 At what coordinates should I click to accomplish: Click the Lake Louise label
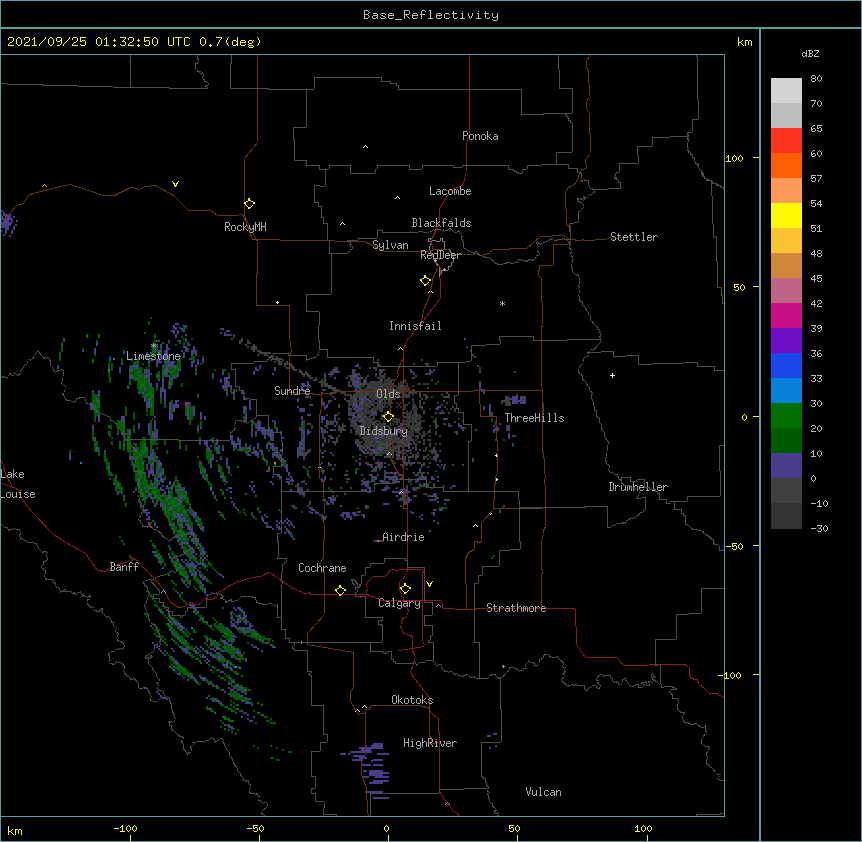[x=16, y=484]
